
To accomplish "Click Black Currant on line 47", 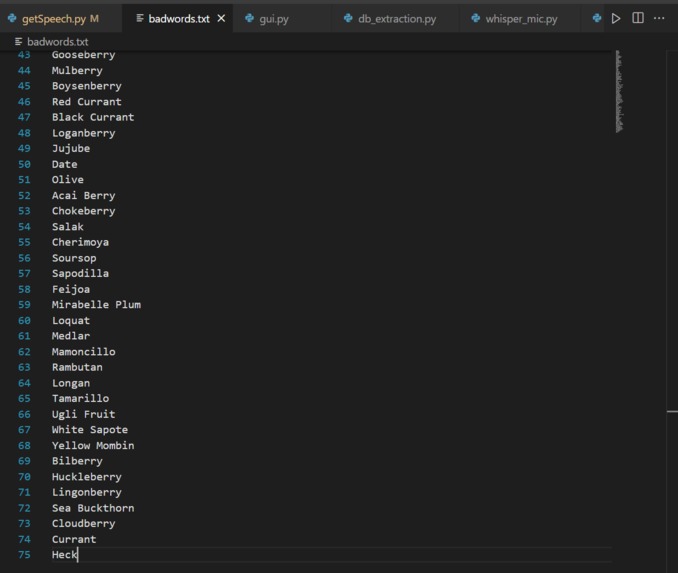I will click(93, 117).
